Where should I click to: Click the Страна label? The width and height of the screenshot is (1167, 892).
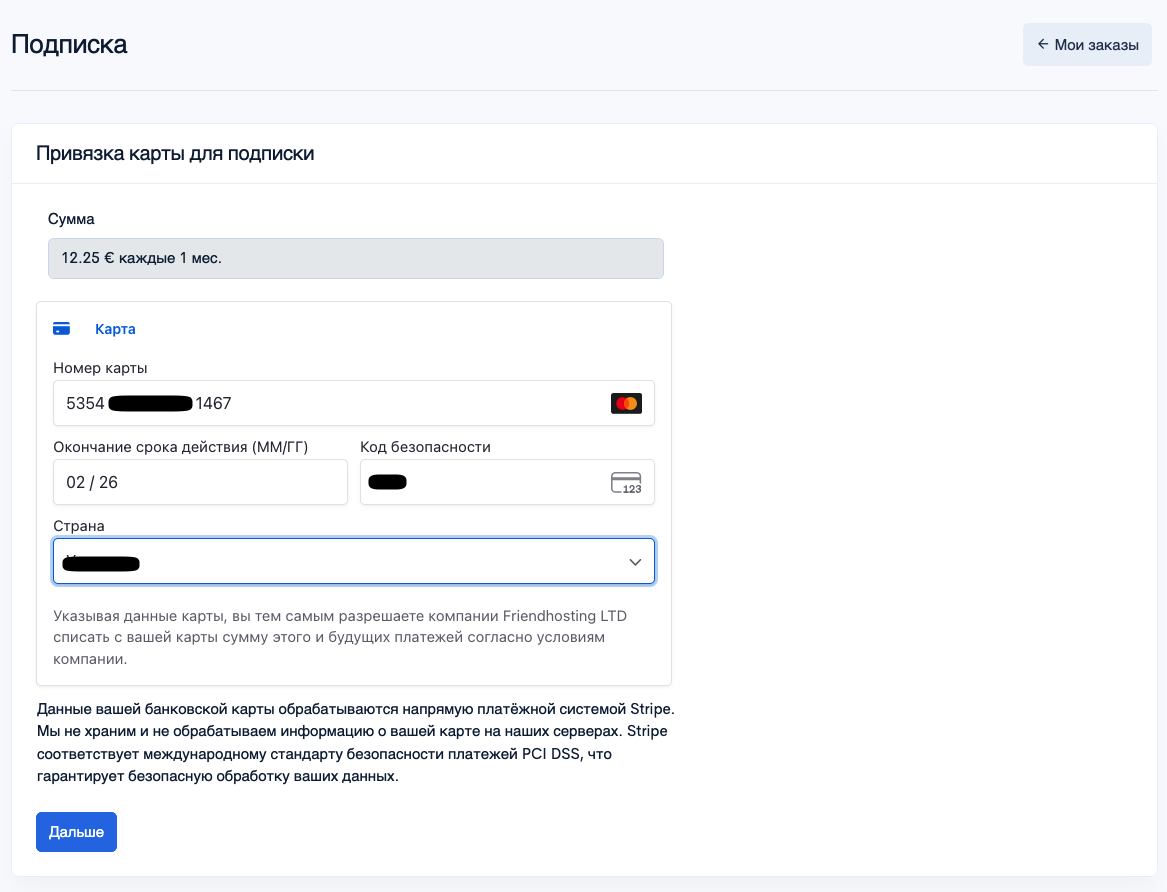coord(79,525)
